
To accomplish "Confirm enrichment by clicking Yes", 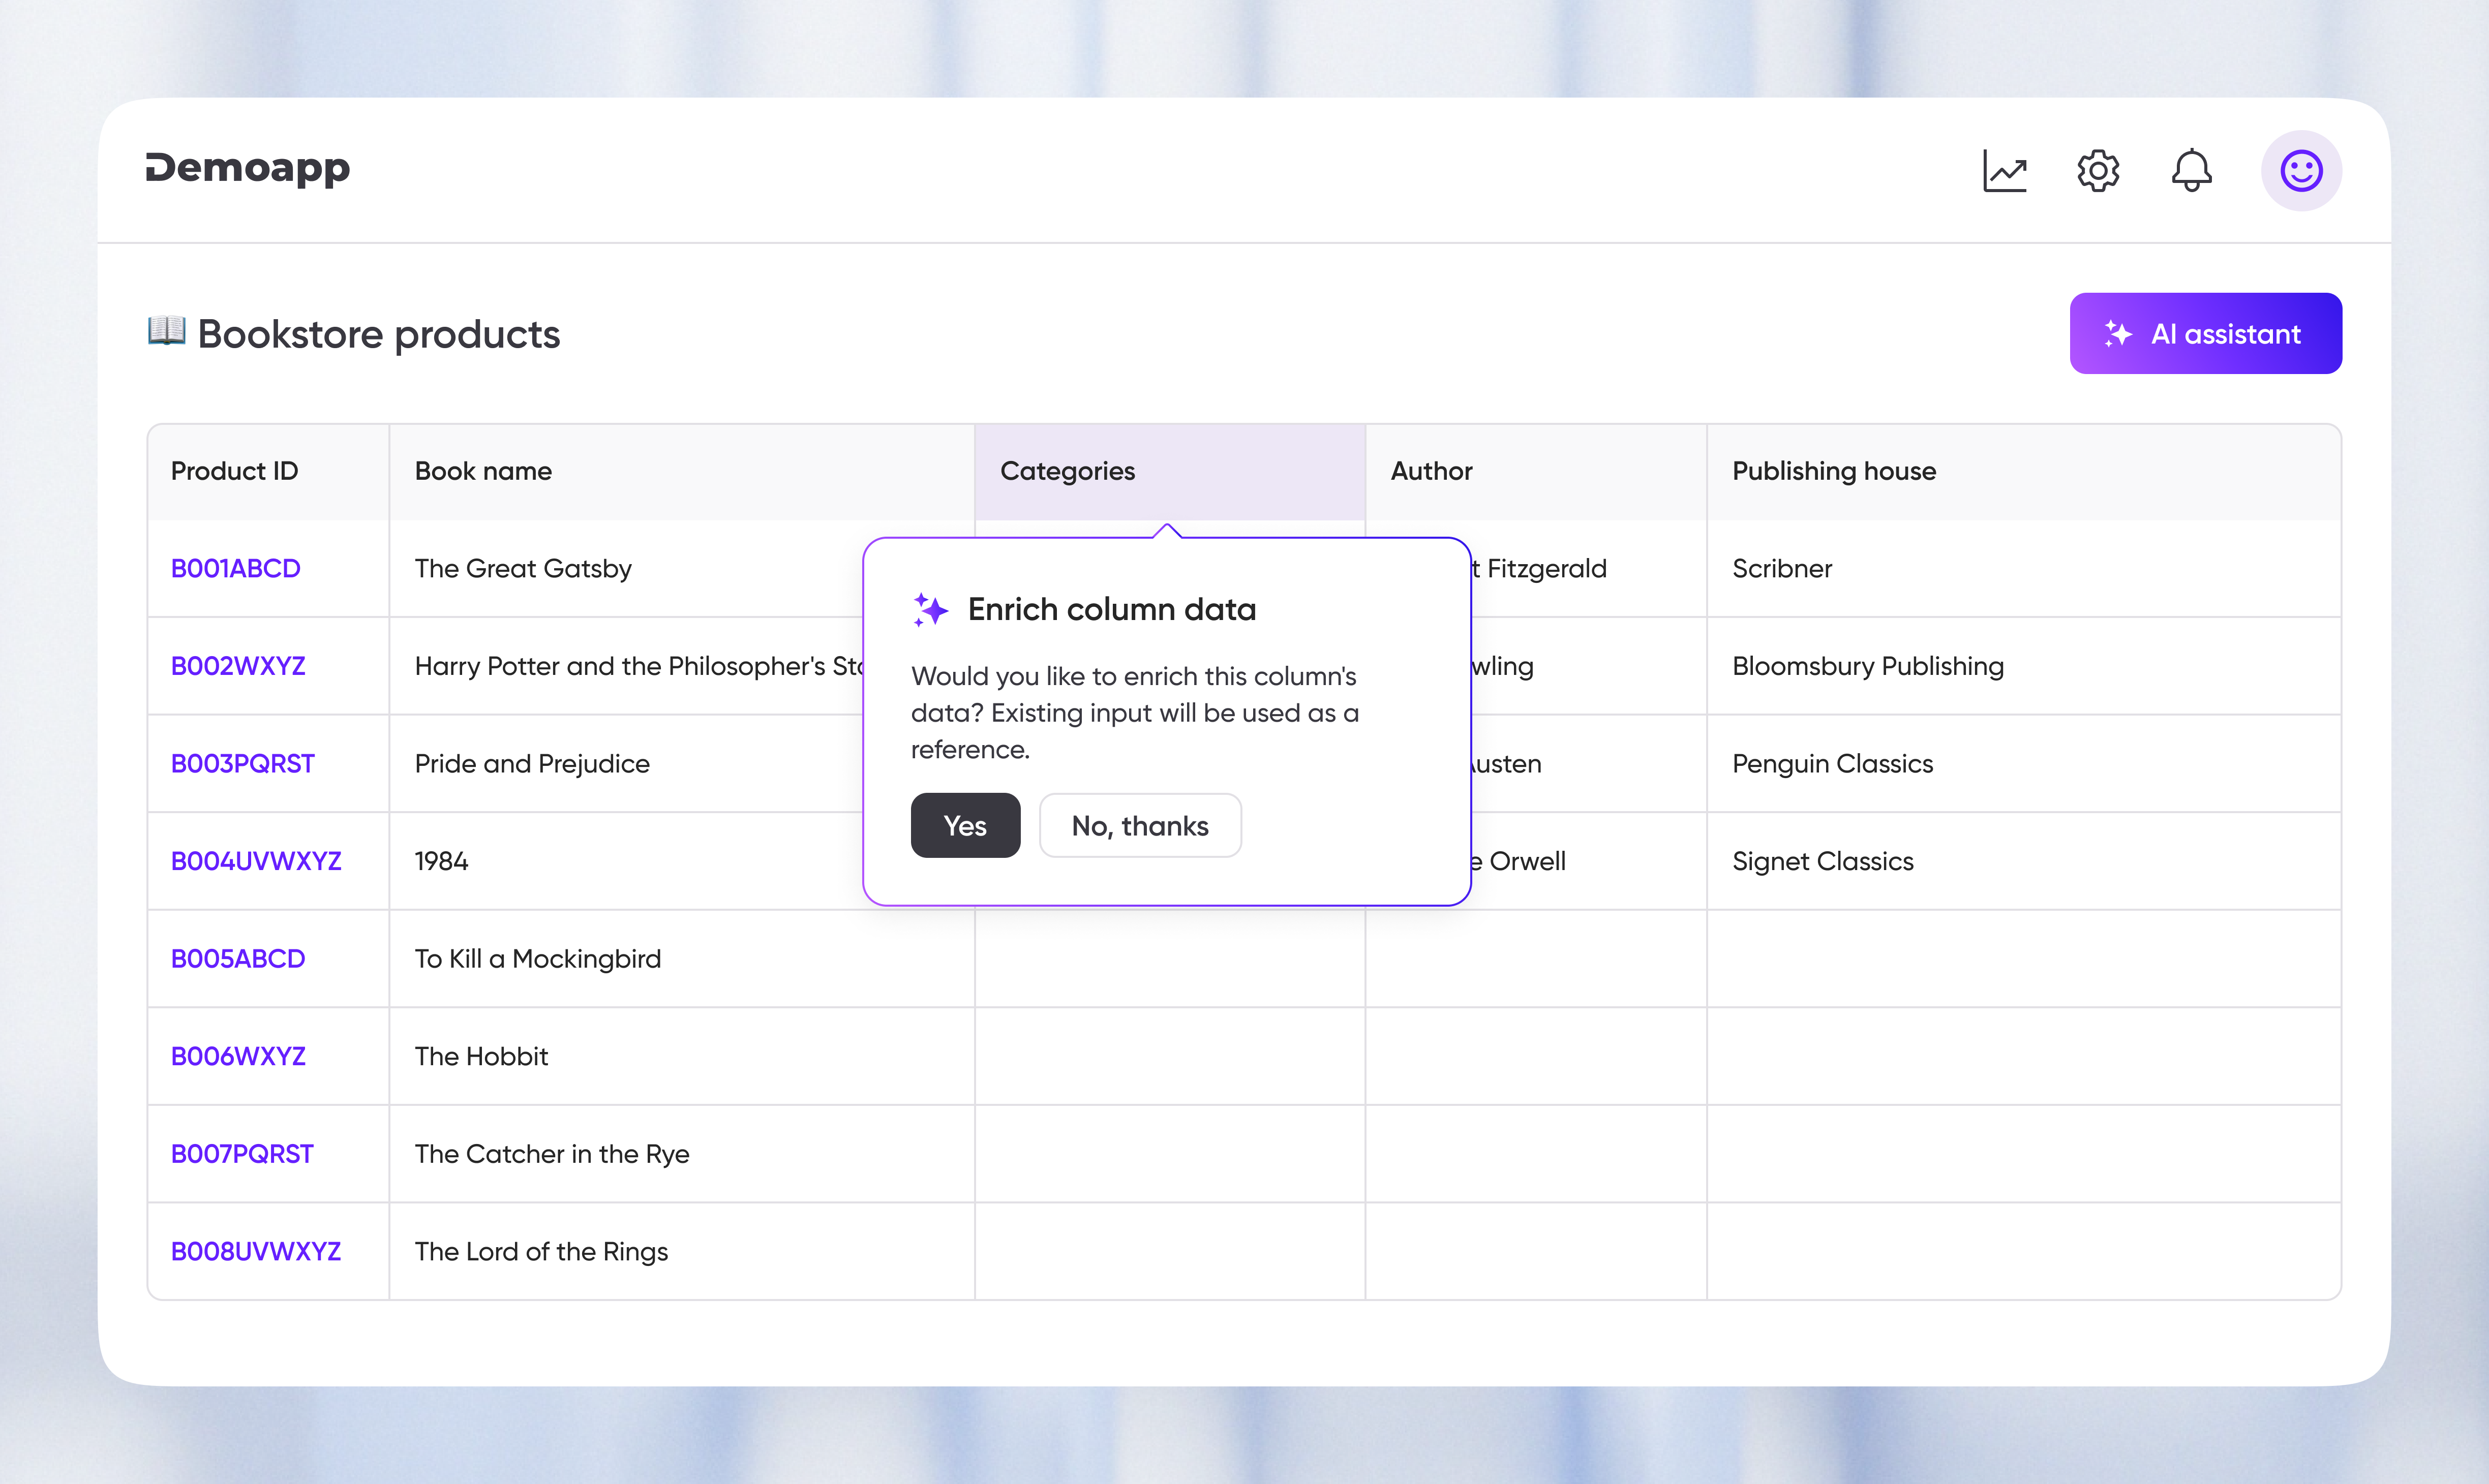I will coord(964,825).
